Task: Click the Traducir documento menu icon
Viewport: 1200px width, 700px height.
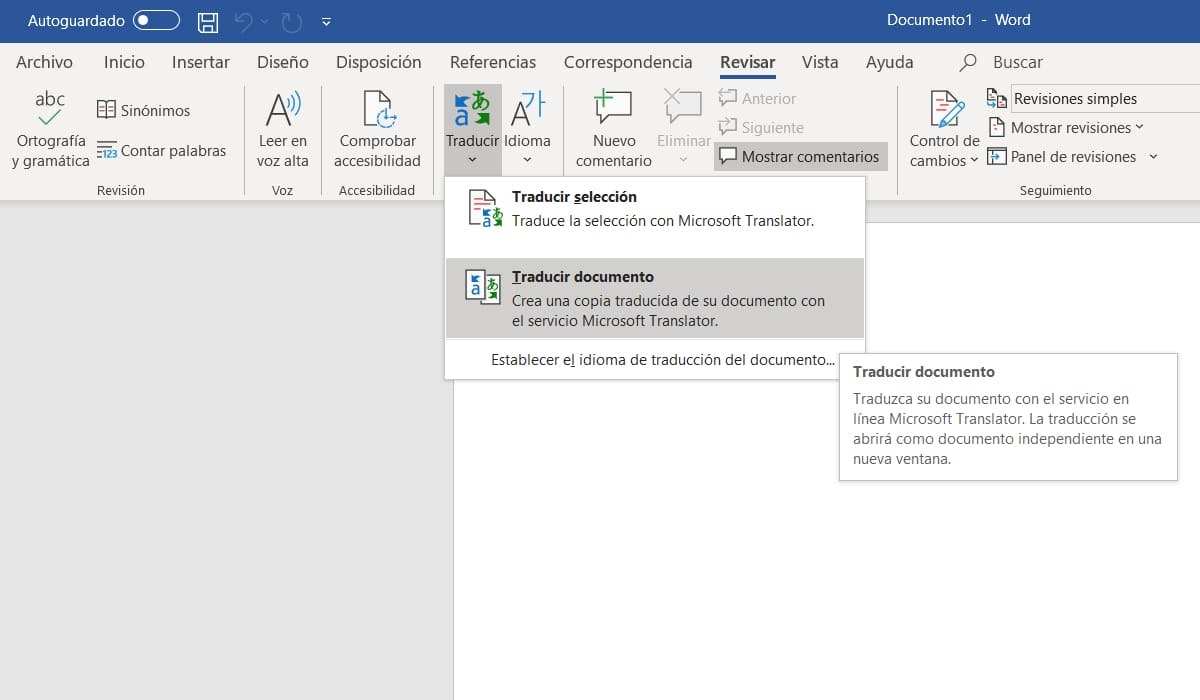Action: tap(484, 287)
